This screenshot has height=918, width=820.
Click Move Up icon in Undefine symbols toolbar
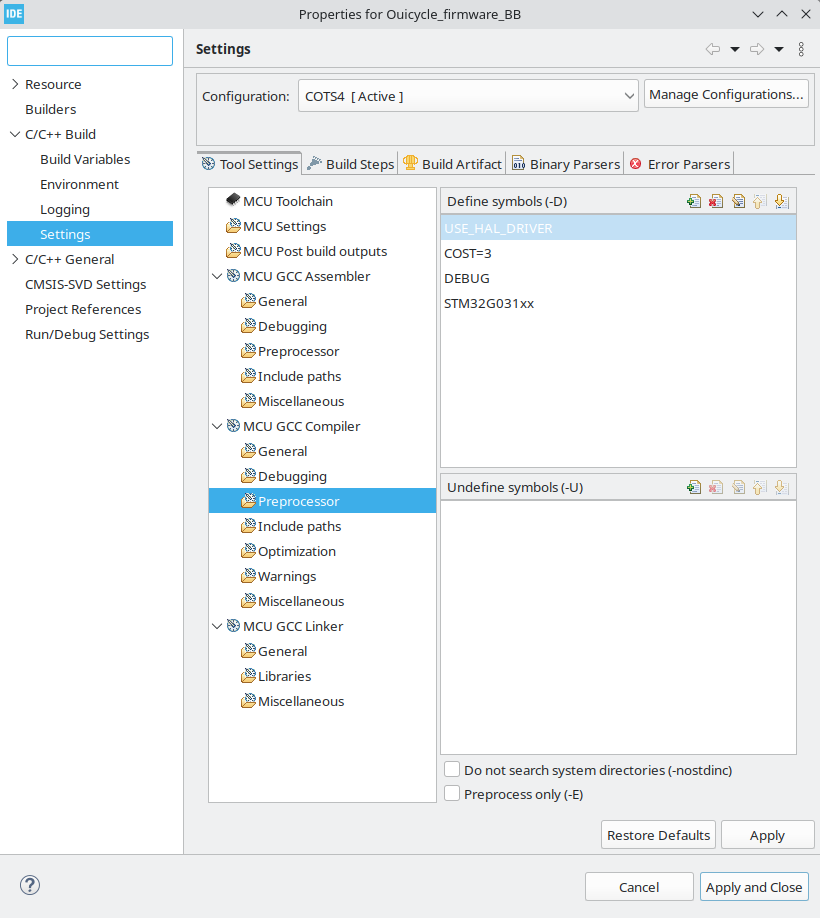click(x=759, y=487)
